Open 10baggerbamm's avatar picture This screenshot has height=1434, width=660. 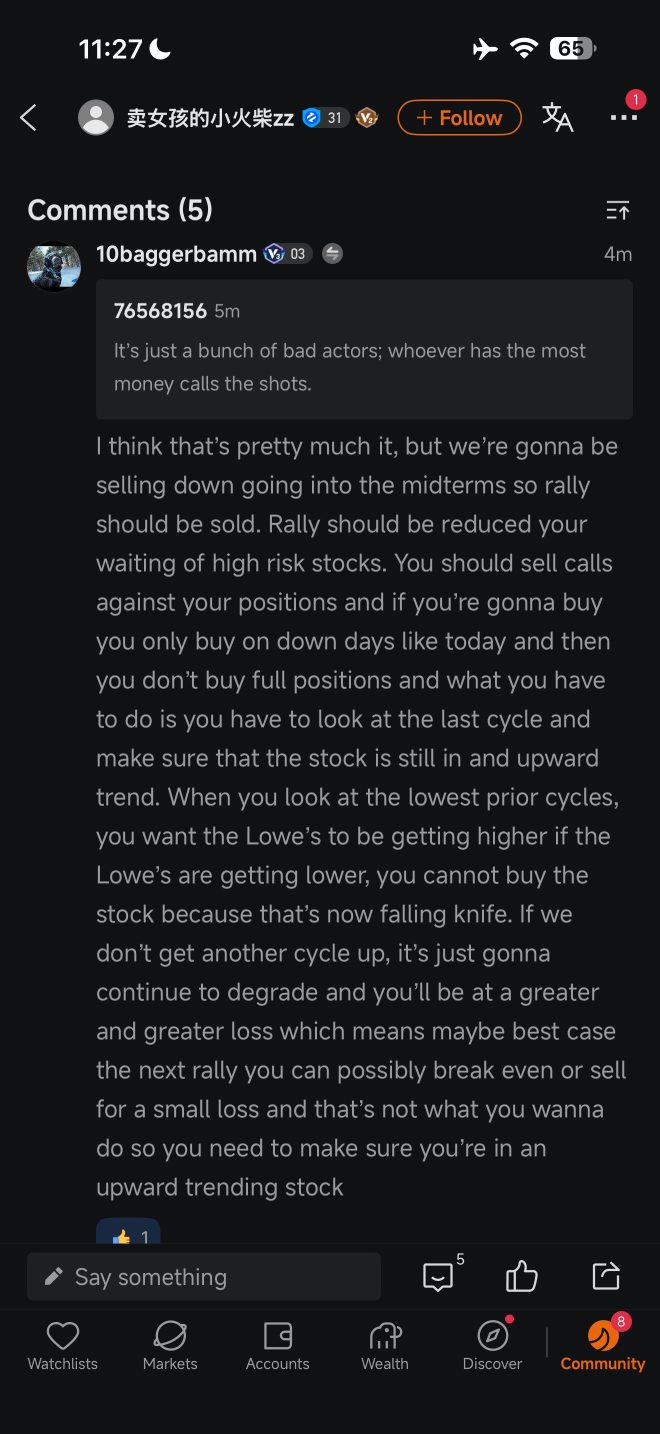pos(54,266)
